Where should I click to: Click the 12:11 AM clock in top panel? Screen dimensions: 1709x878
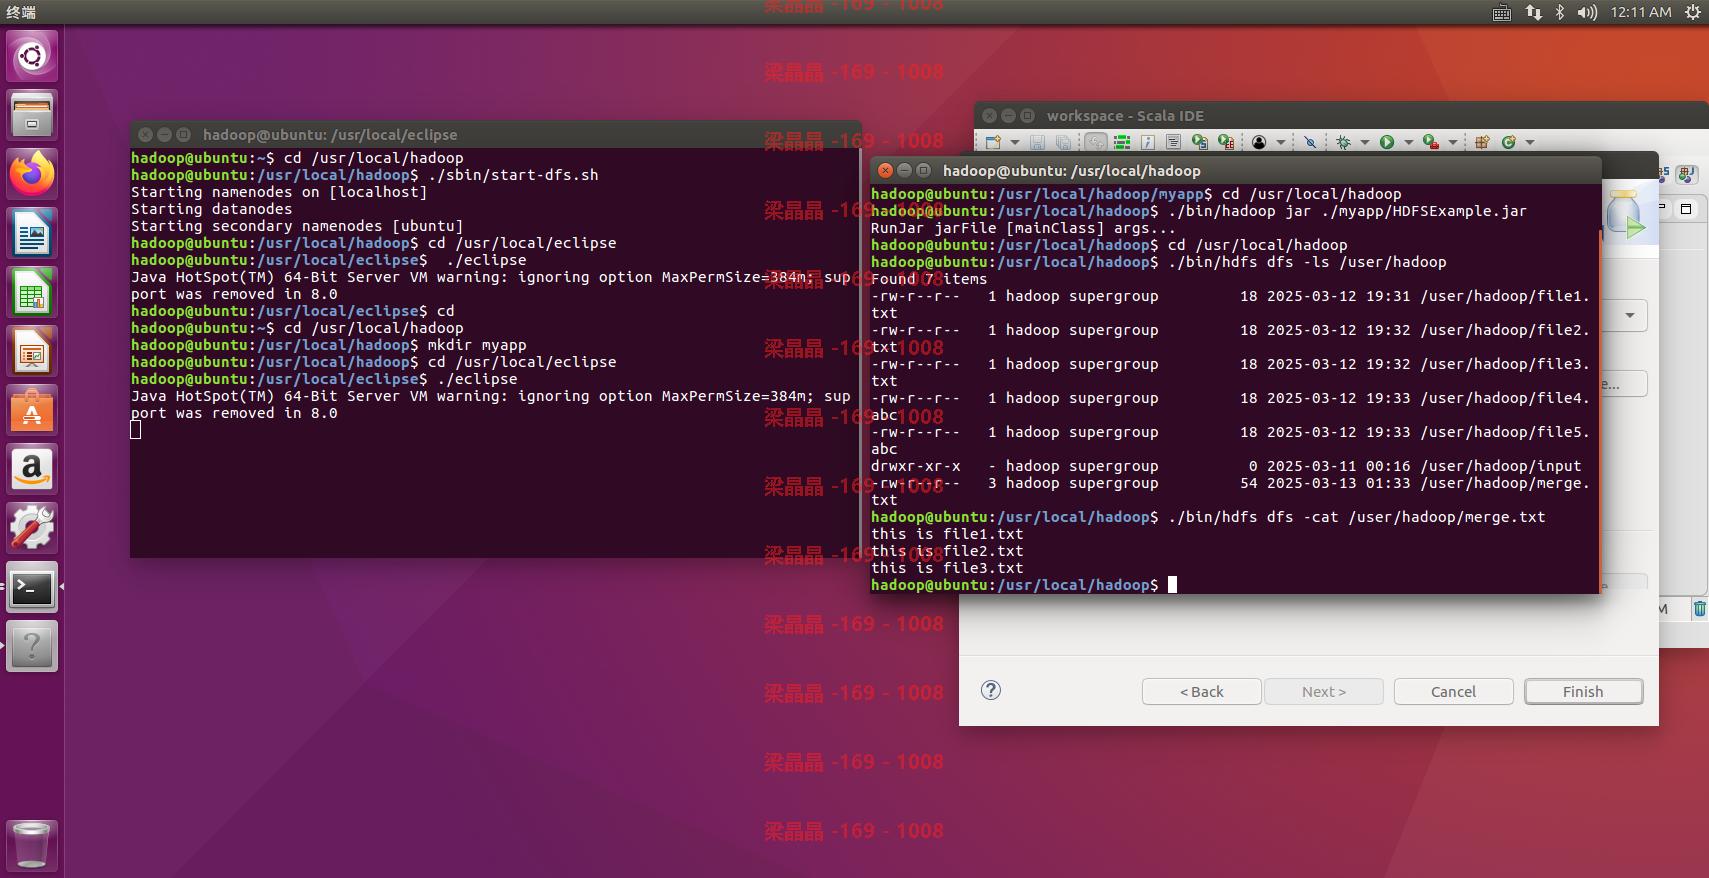(1641, 12)
